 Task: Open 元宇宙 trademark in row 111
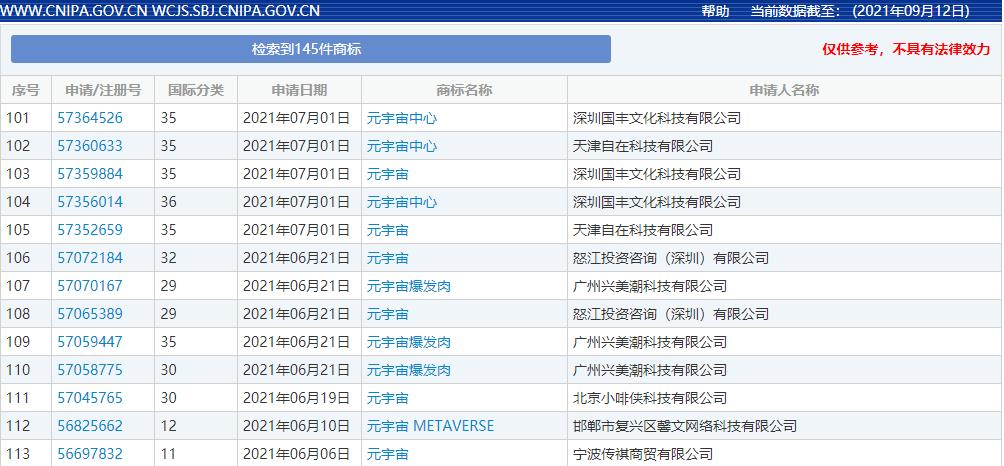point(387,398)
